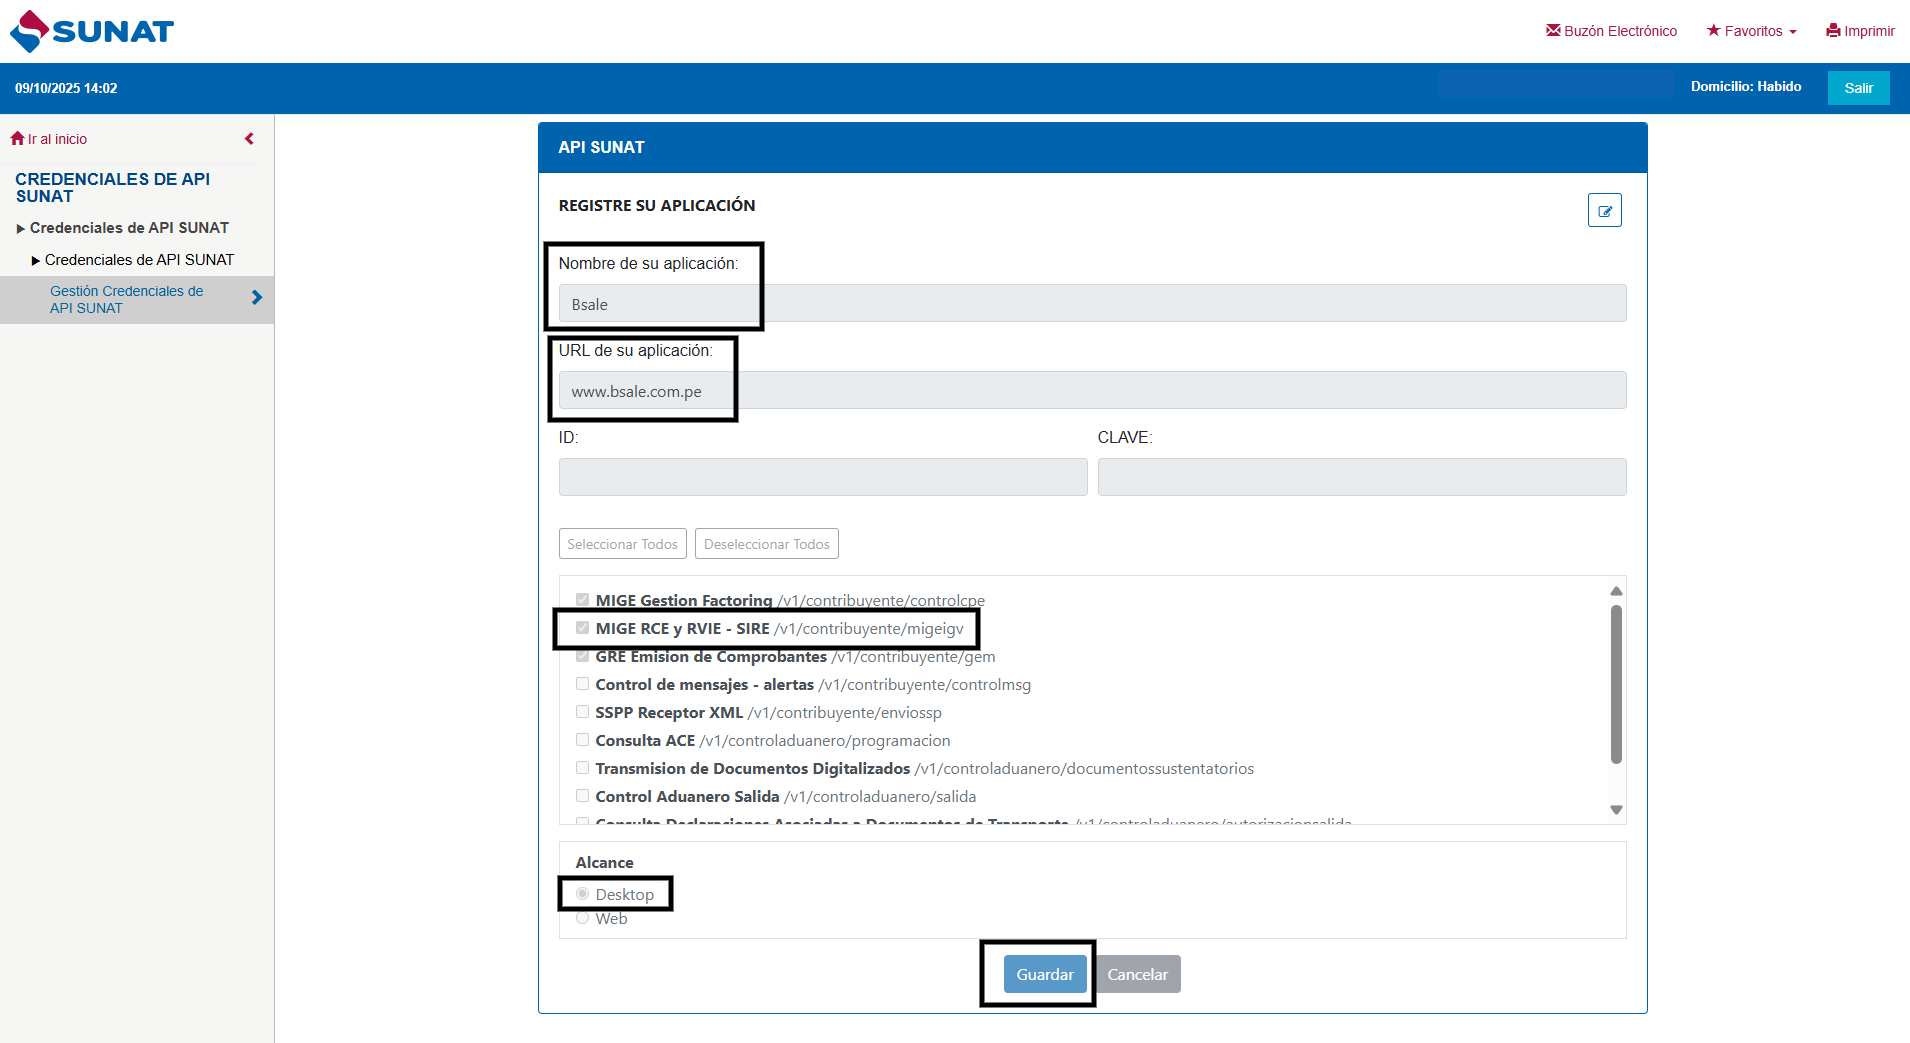Check the Consulta ACE checkbox
This screenshot has width=1910, height=1043.
click(582, 740)
